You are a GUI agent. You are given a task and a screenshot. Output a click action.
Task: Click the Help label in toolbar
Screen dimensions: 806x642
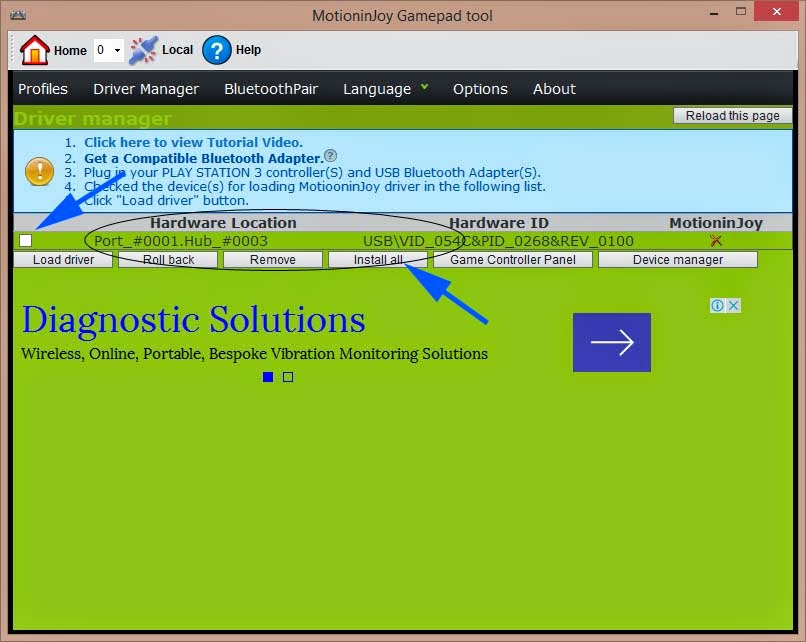248,50
